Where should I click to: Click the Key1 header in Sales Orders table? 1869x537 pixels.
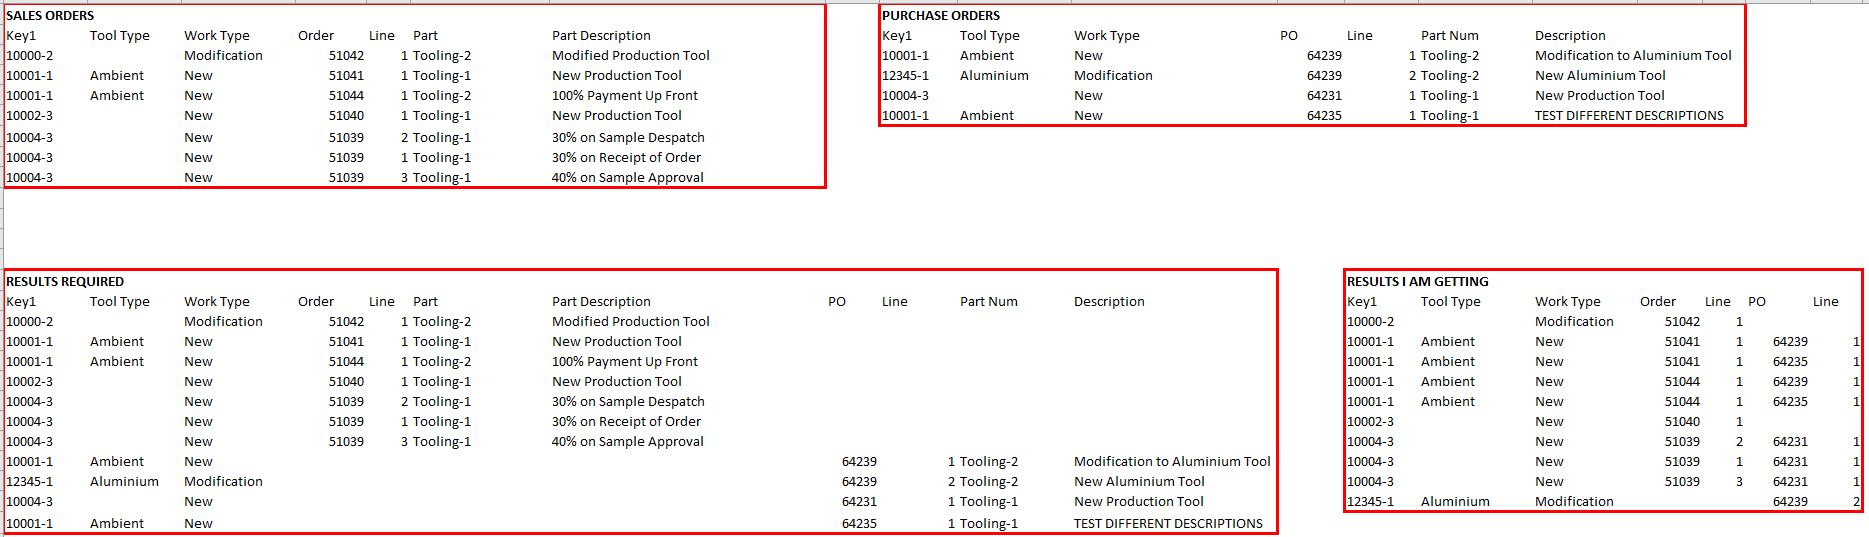21,36
